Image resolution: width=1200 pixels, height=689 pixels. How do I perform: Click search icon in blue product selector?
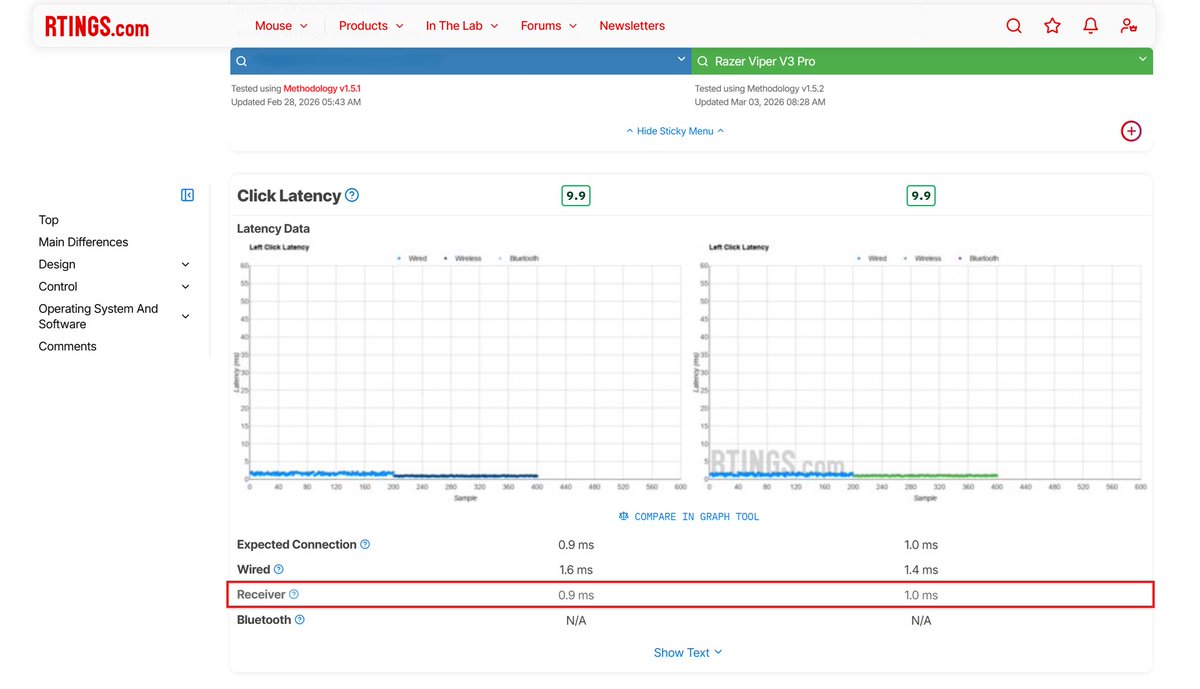[x=241, y=61]
